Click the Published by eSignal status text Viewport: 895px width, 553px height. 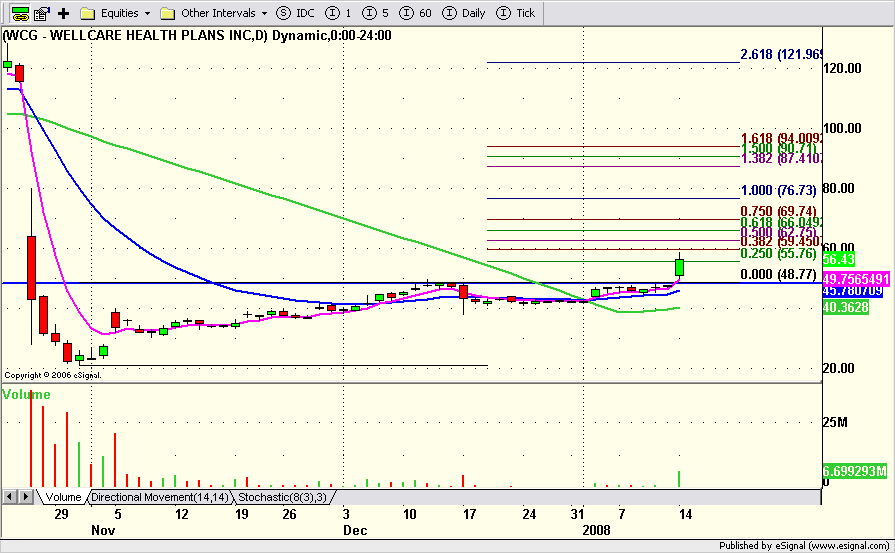point(804,546)
